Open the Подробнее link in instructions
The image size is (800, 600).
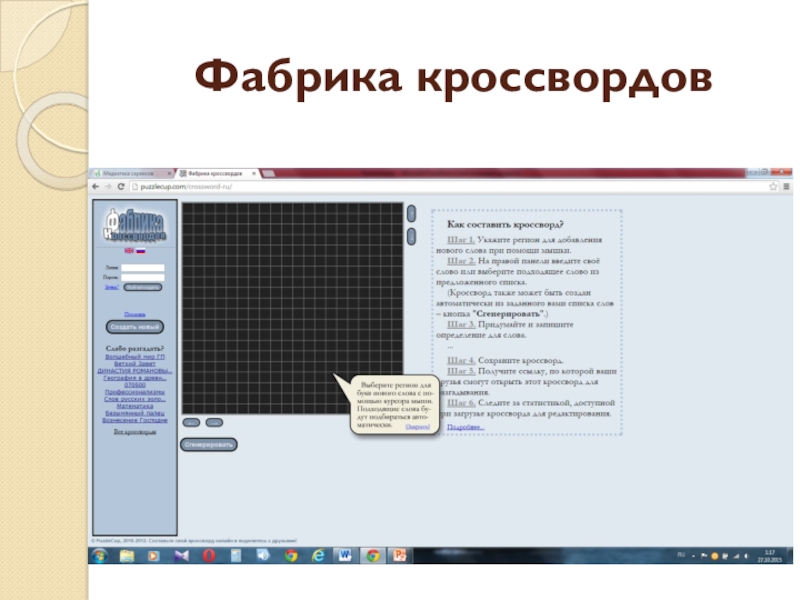click(x=465, y=427)
